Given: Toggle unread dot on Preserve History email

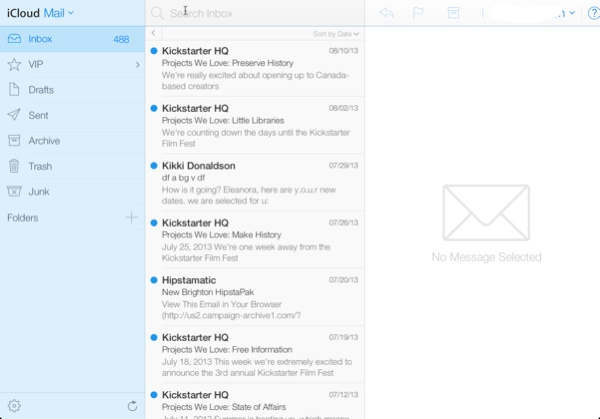Looking at the screenshot, I should tap(154, 49).
